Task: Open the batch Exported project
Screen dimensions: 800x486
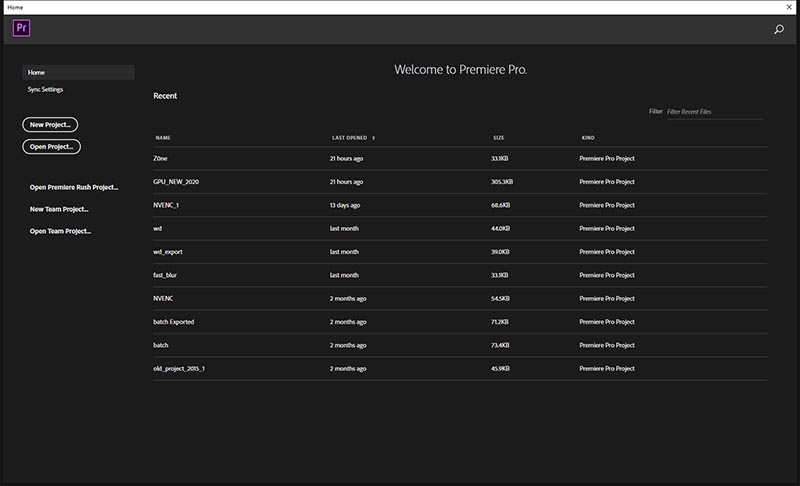Action: pos(460,322)
